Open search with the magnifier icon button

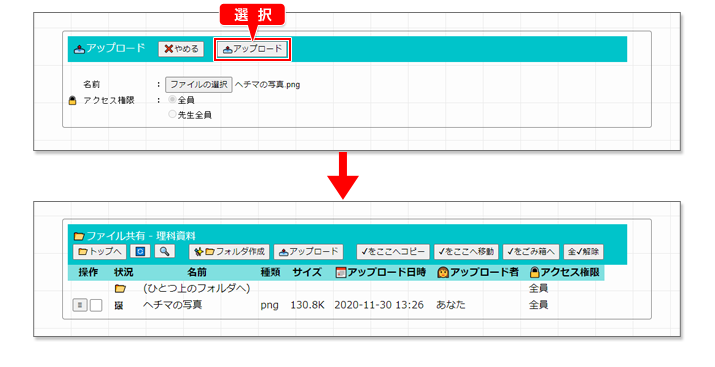[165, 251]
